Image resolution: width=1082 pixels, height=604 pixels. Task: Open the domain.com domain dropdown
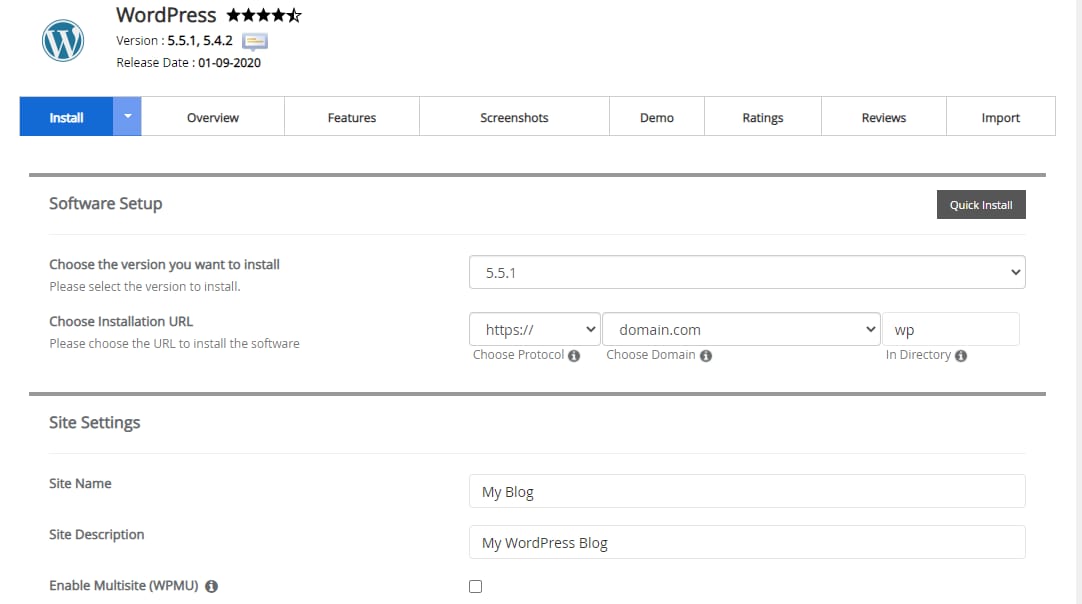click(x=740, y=330)
